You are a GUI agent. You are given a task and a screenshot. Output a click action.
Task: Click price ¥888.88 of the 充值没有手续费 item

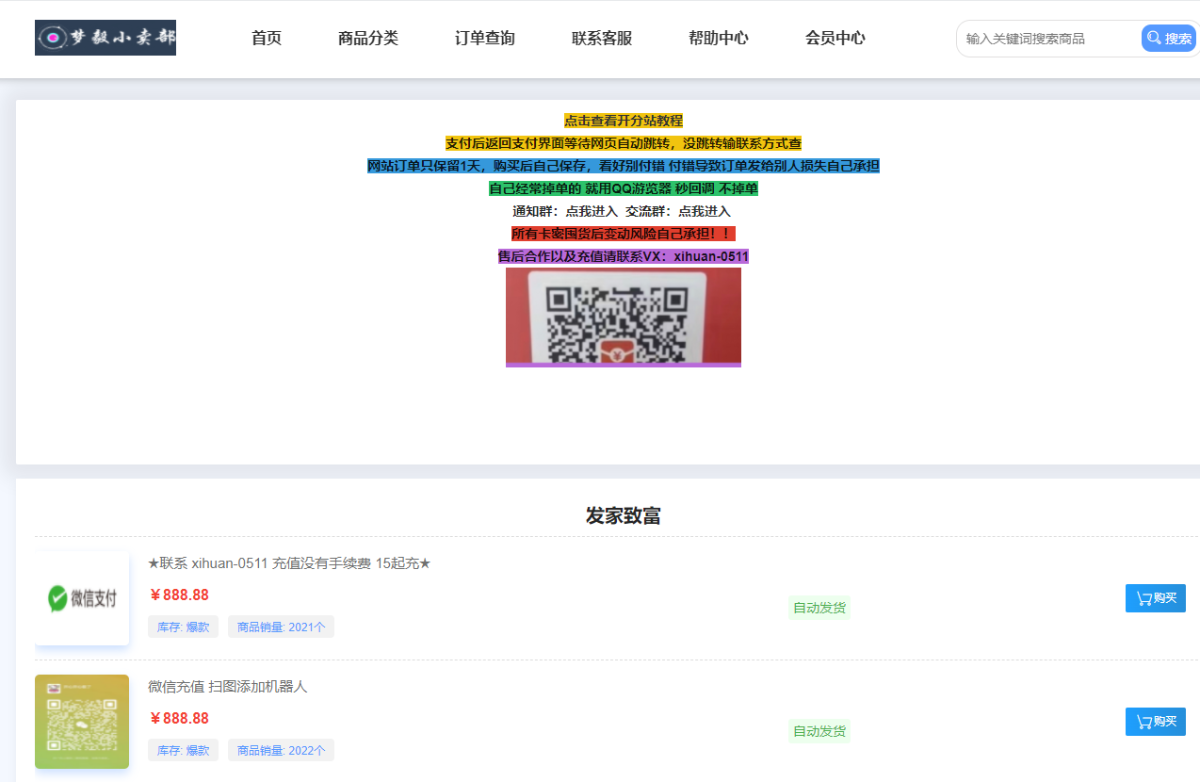[179, 595]
